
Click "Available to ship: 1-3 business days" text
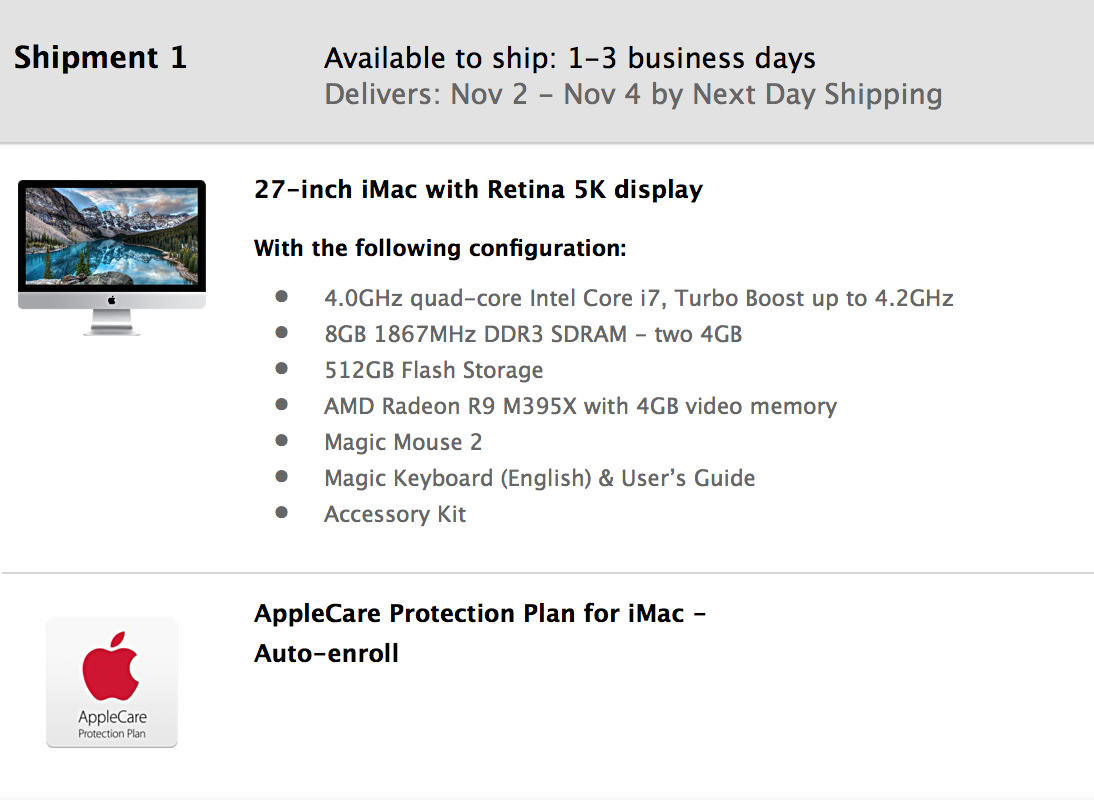click(x=570, y=59)
